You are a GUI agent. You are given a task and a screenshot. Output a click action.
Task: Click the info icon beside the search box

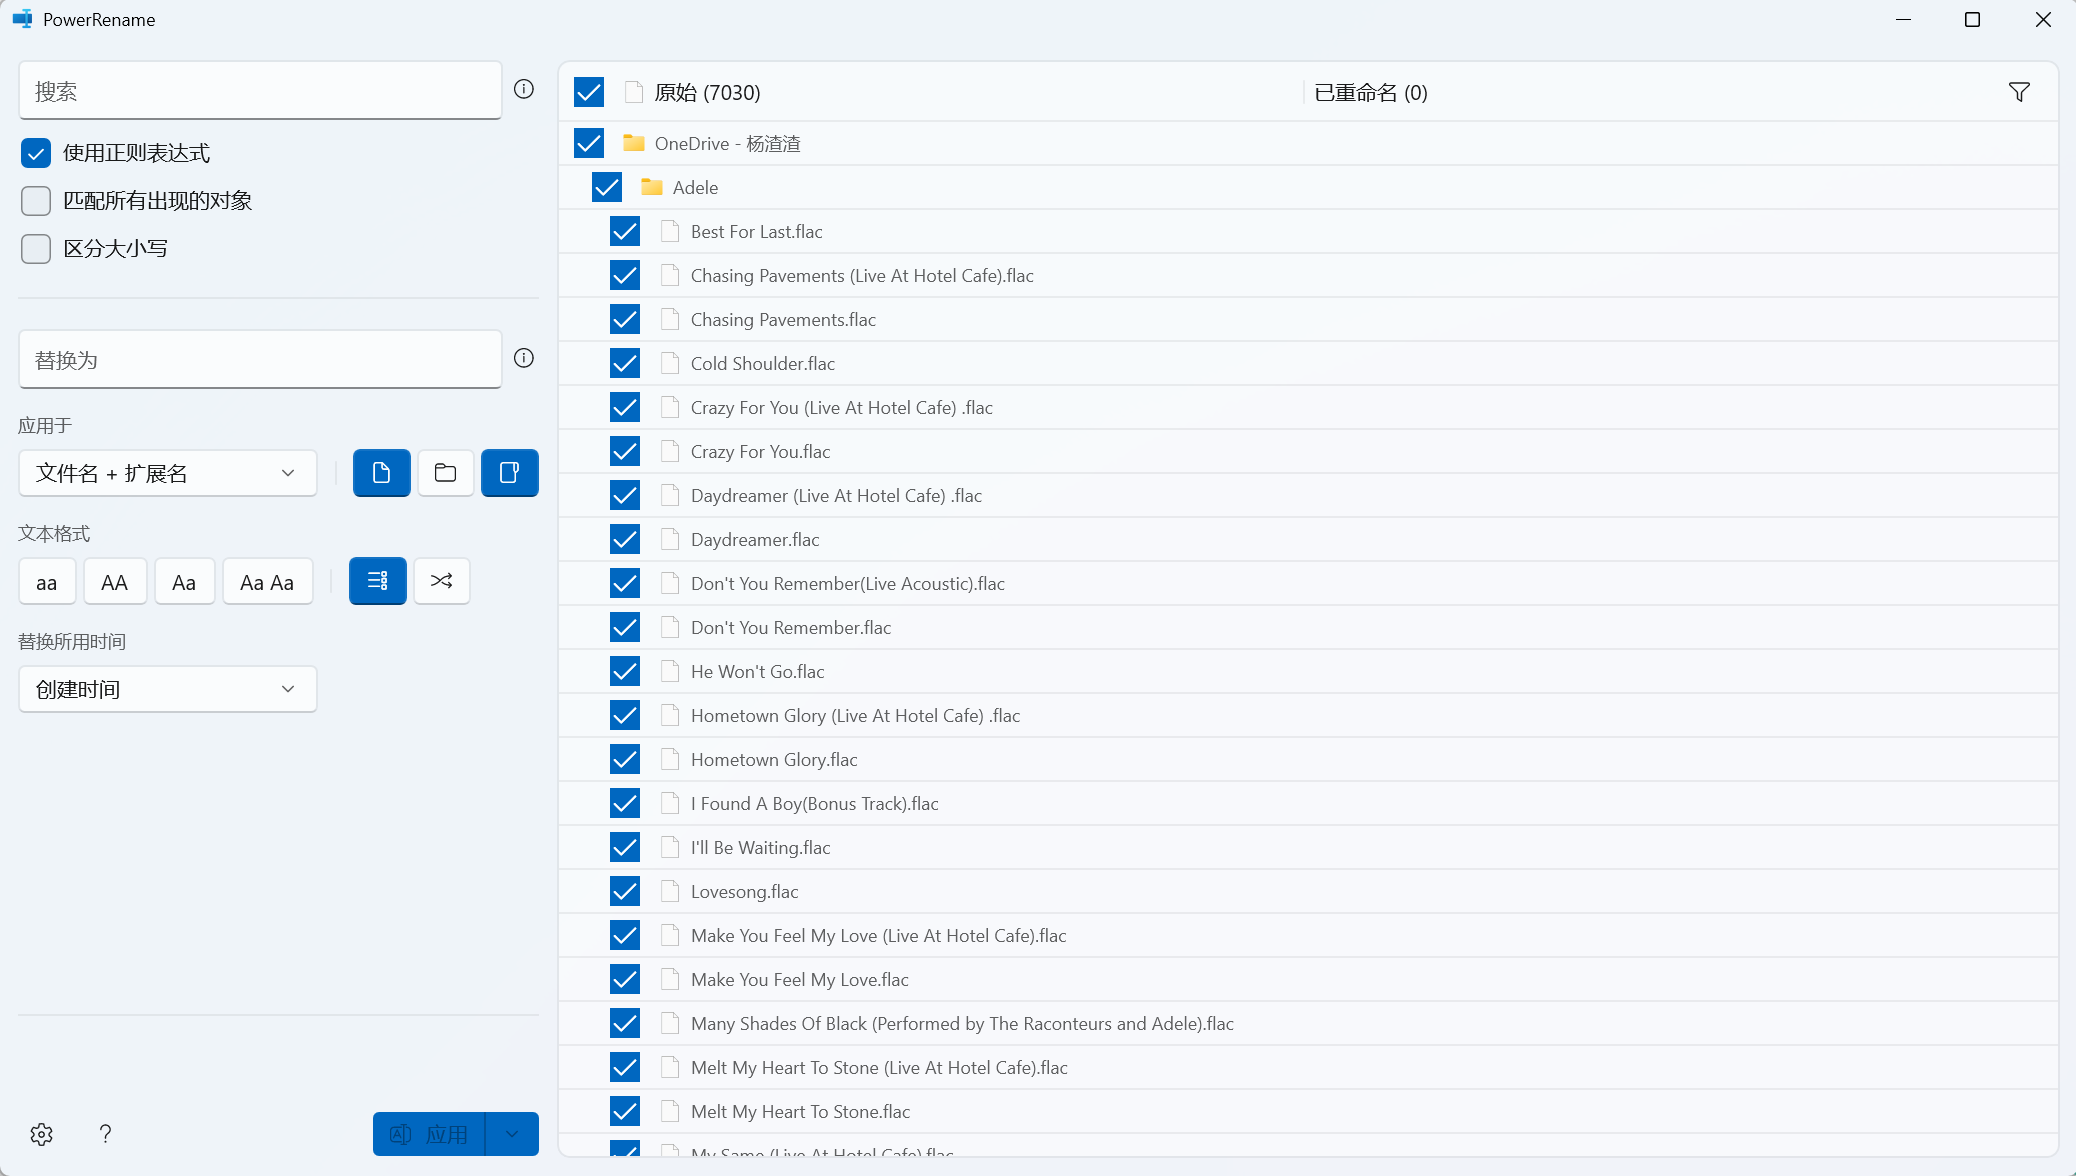[x=524, y=89]
